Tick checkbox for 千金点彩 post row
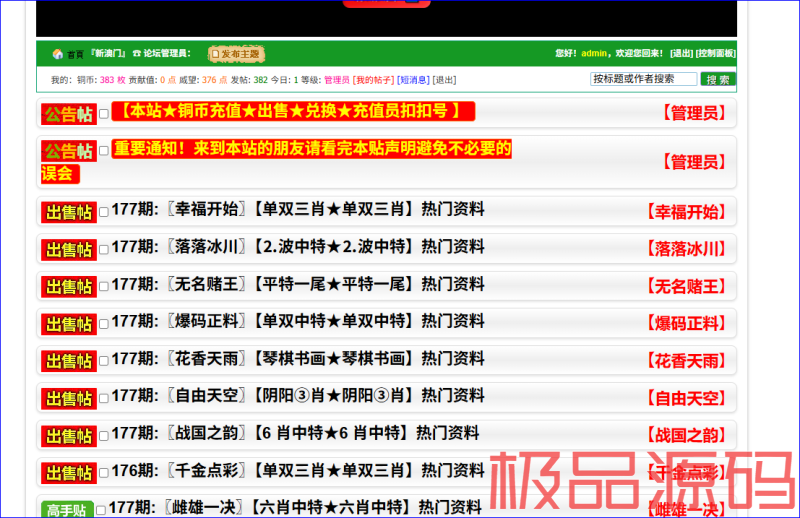Screen dimensions: 800x518 tap(104, 473)
